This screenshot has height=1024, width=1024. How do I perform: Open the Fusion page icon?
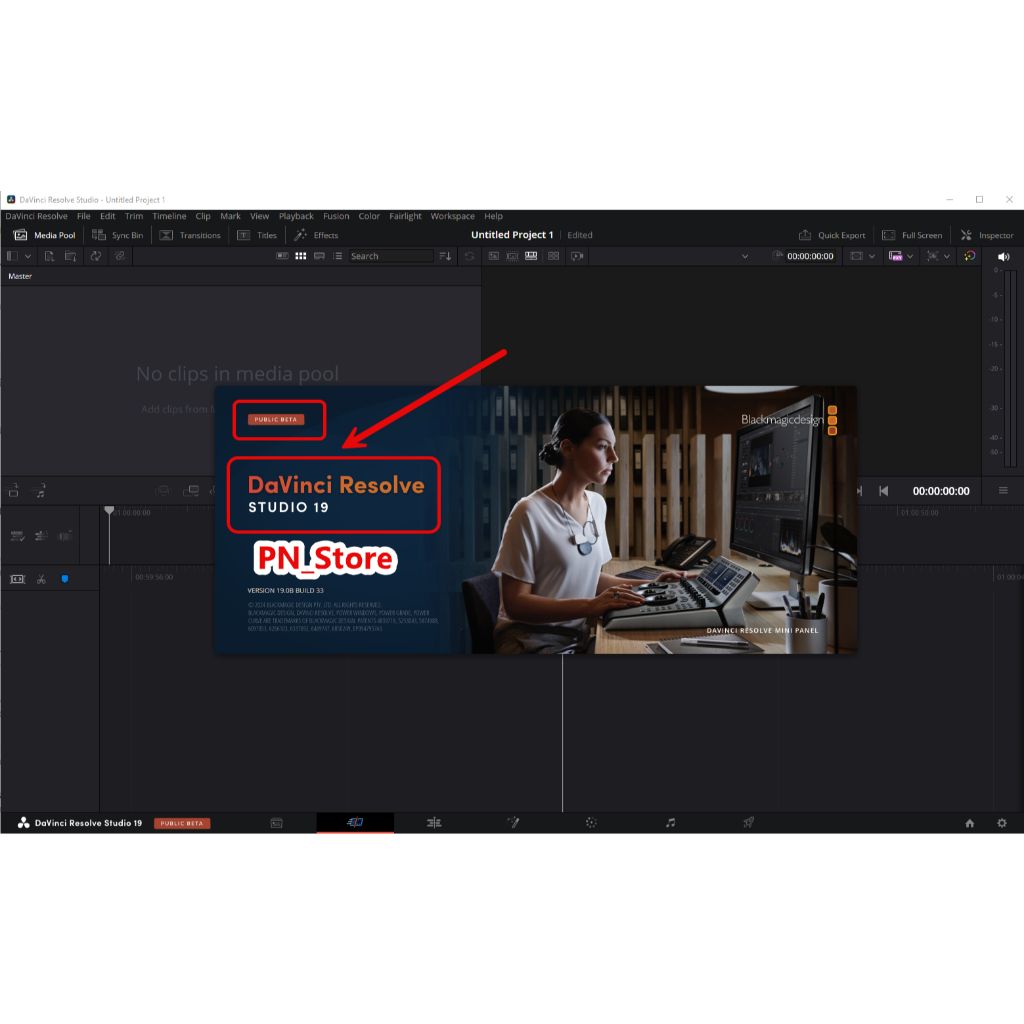coord(513,823)
